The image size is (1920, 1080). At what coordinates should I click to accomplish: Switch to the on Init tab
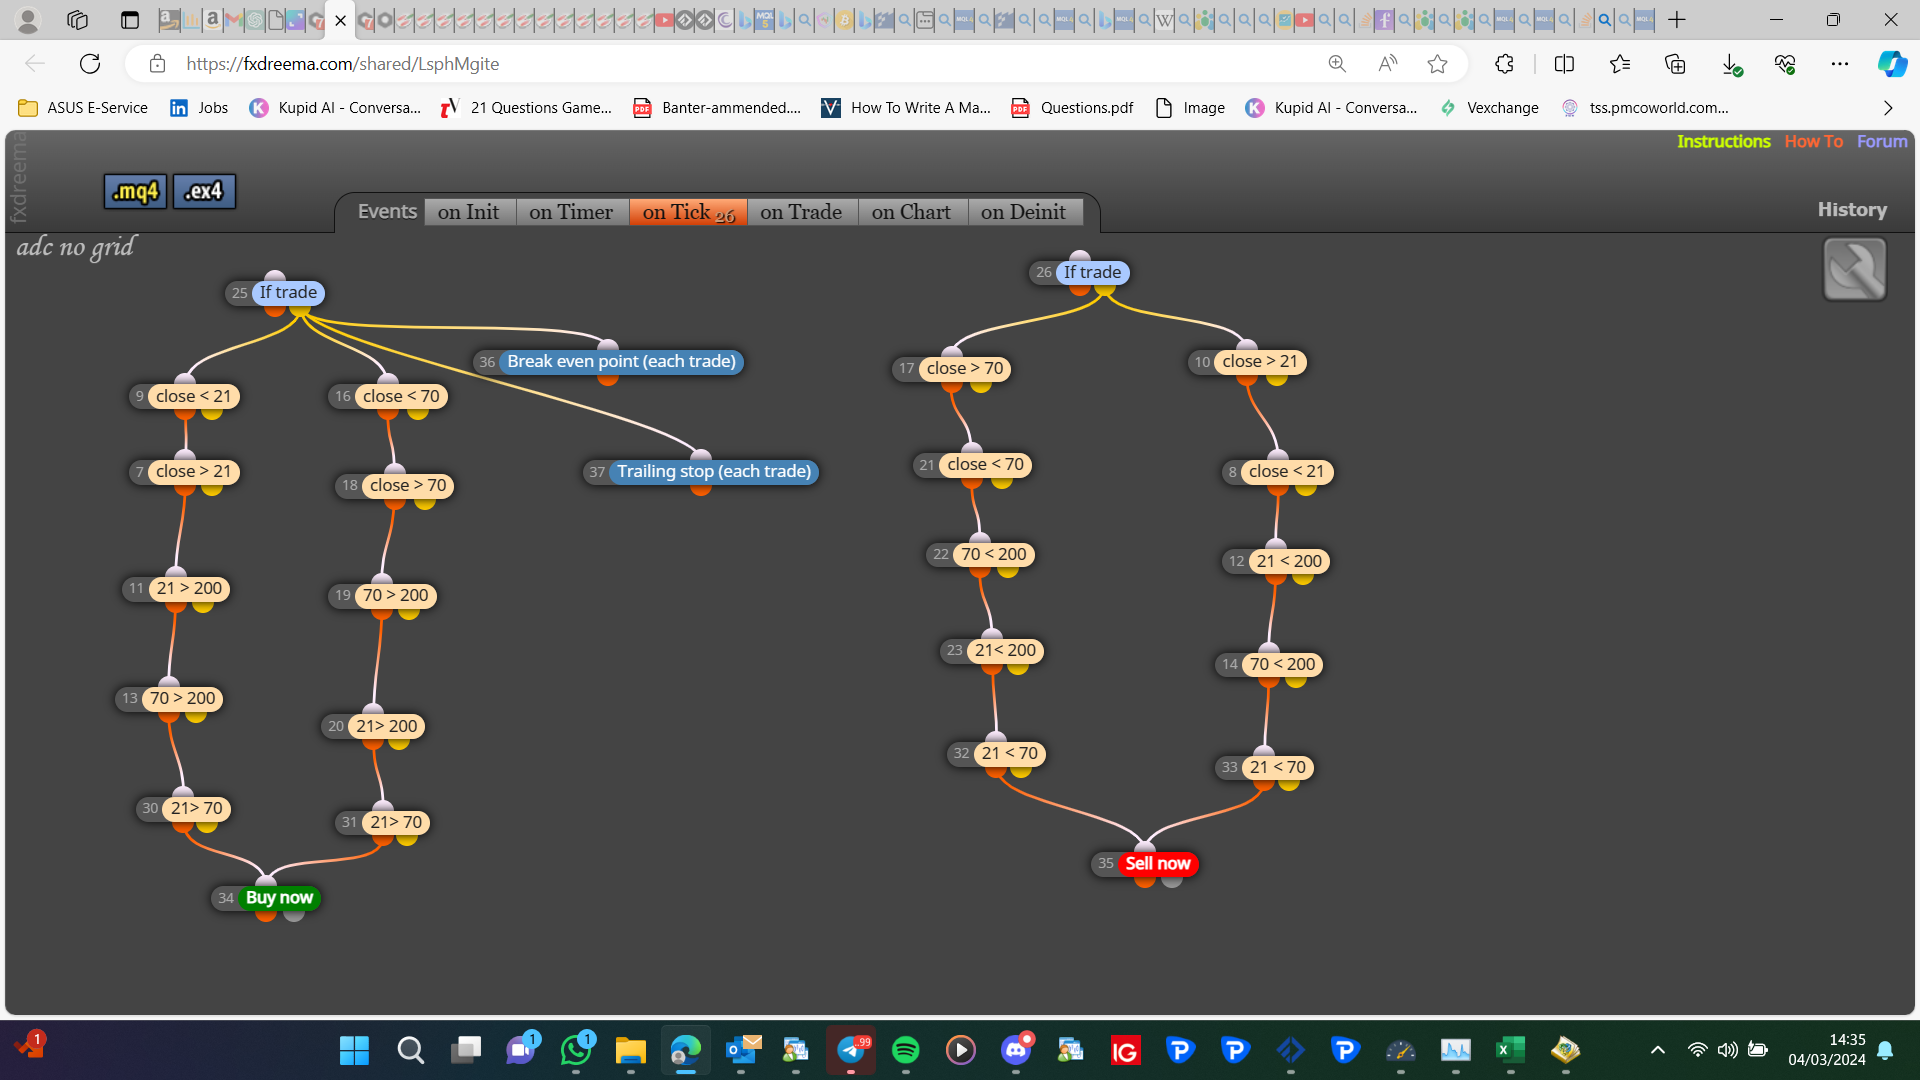(x=468, y=212)
